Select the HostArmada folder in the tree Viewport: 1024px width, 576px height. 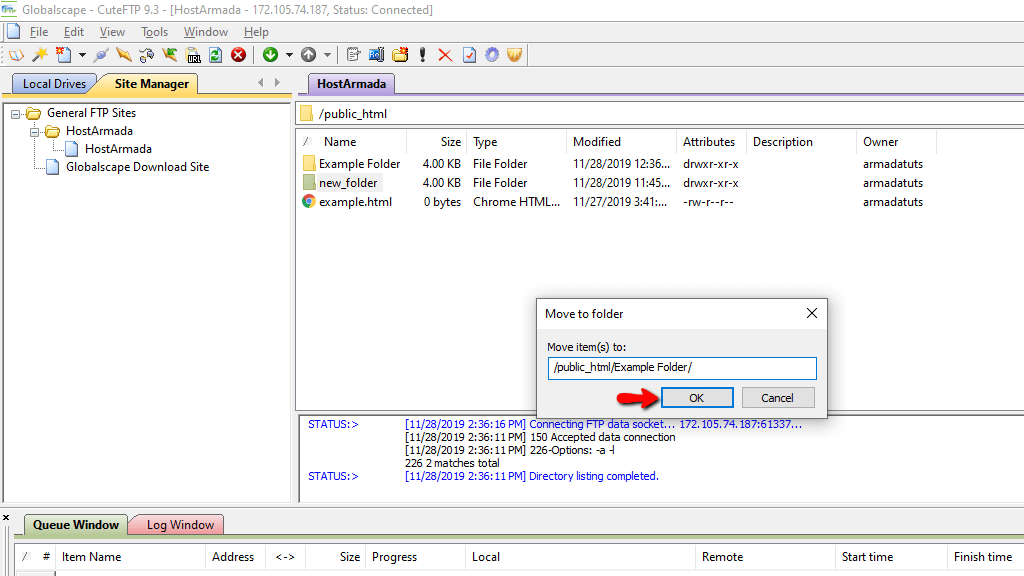(x=99, y=131)
